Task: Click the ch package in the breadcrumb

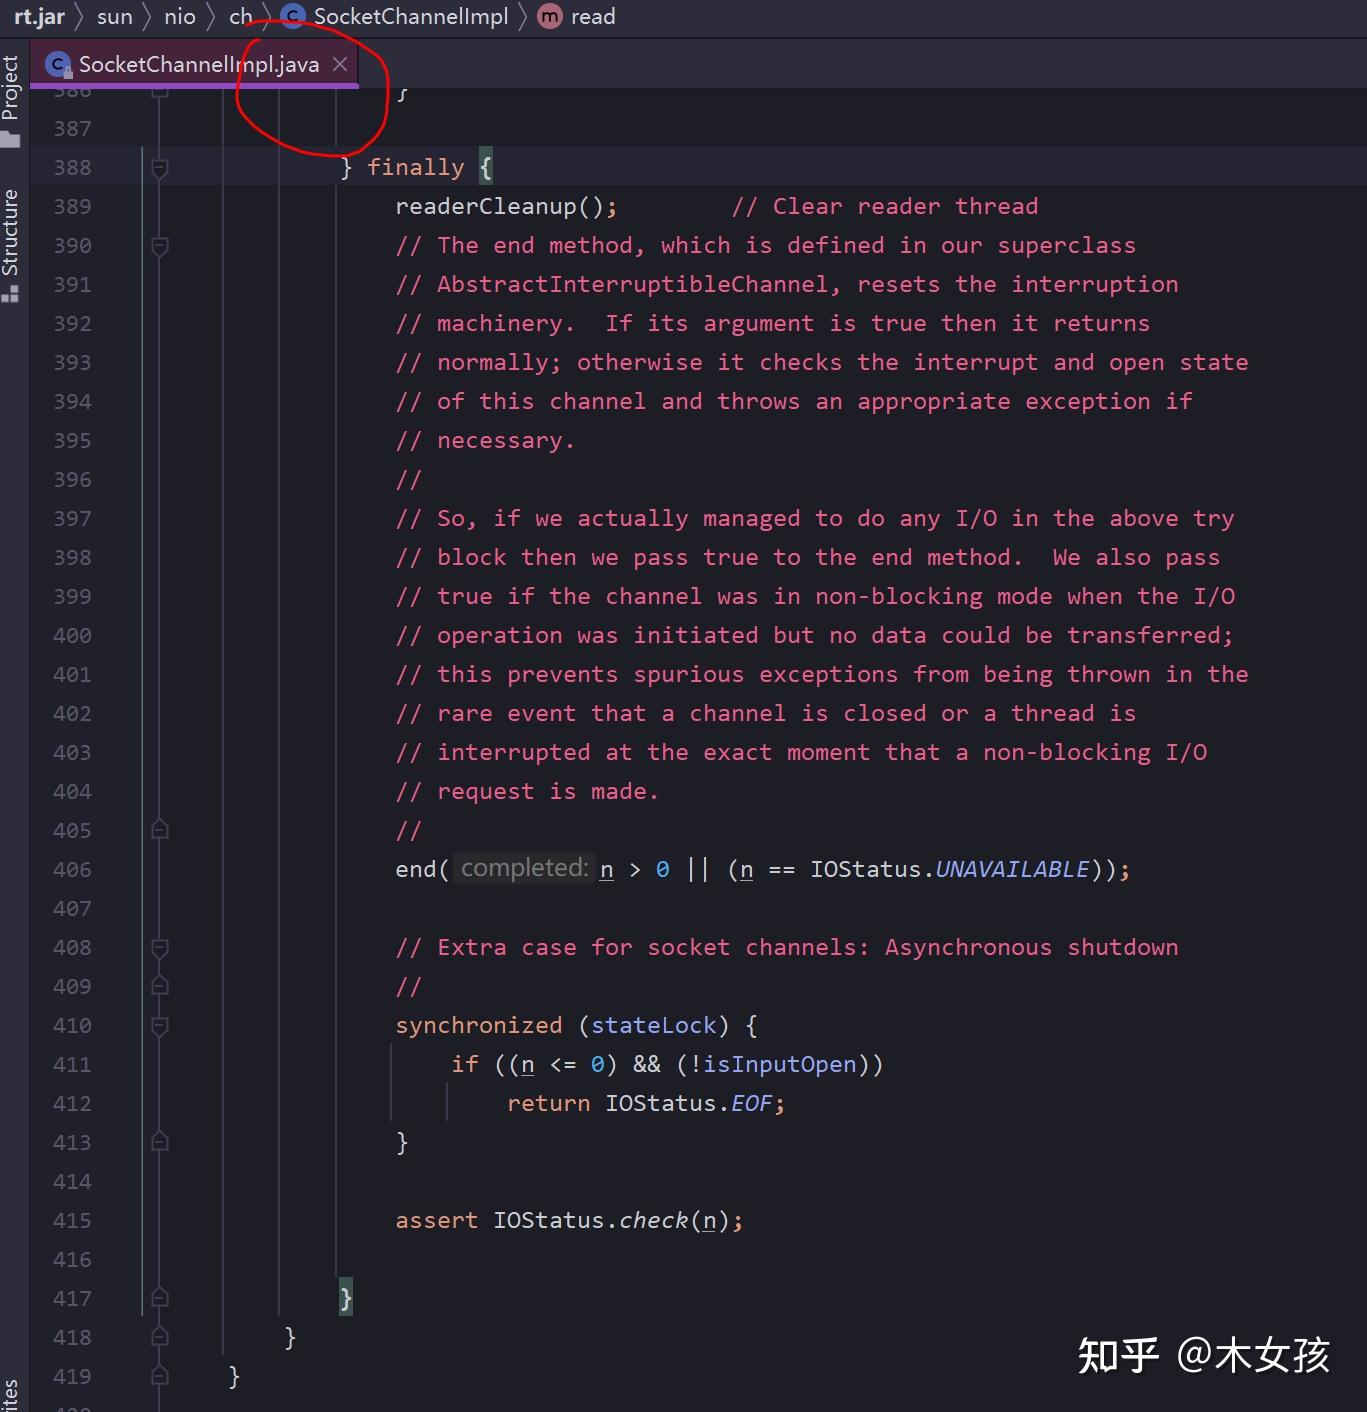Action: coord(240,16)
